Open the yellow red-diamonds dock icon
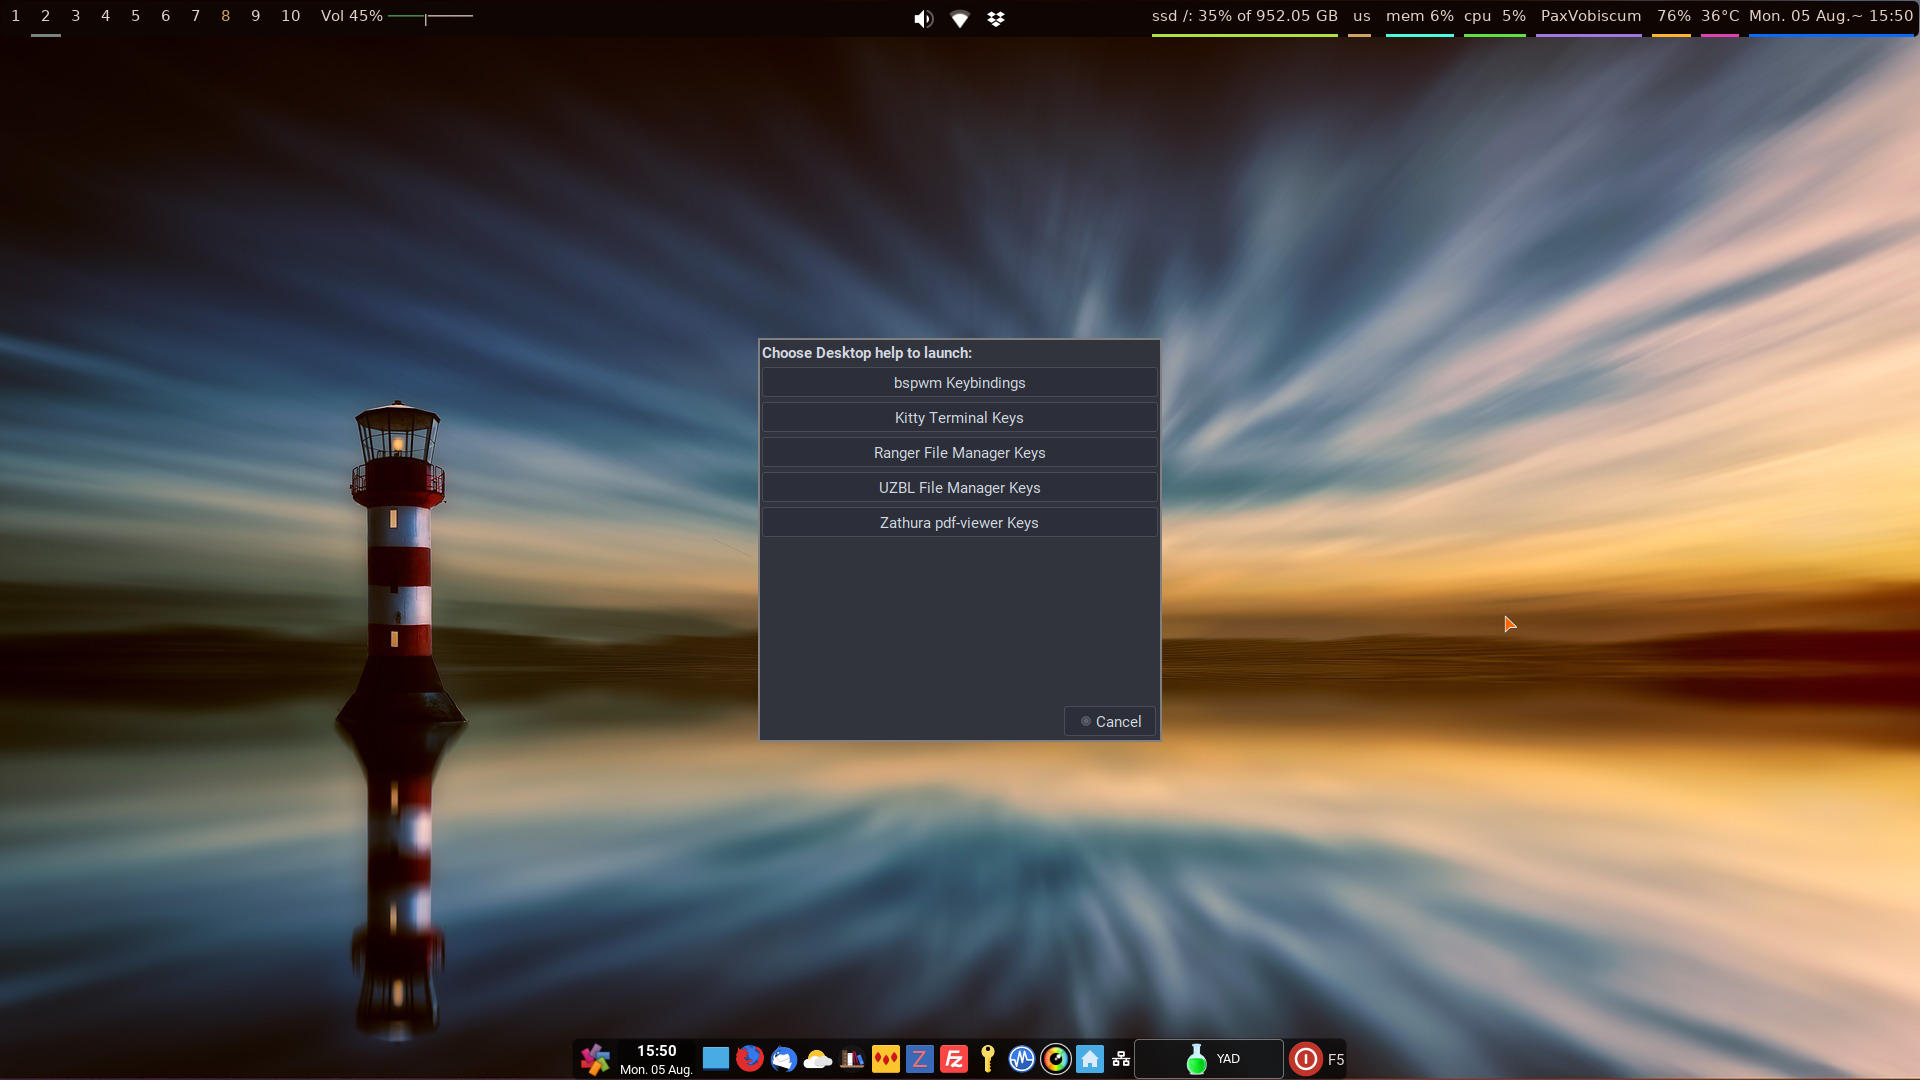 pyautogui.click(x=886, y=1059)
